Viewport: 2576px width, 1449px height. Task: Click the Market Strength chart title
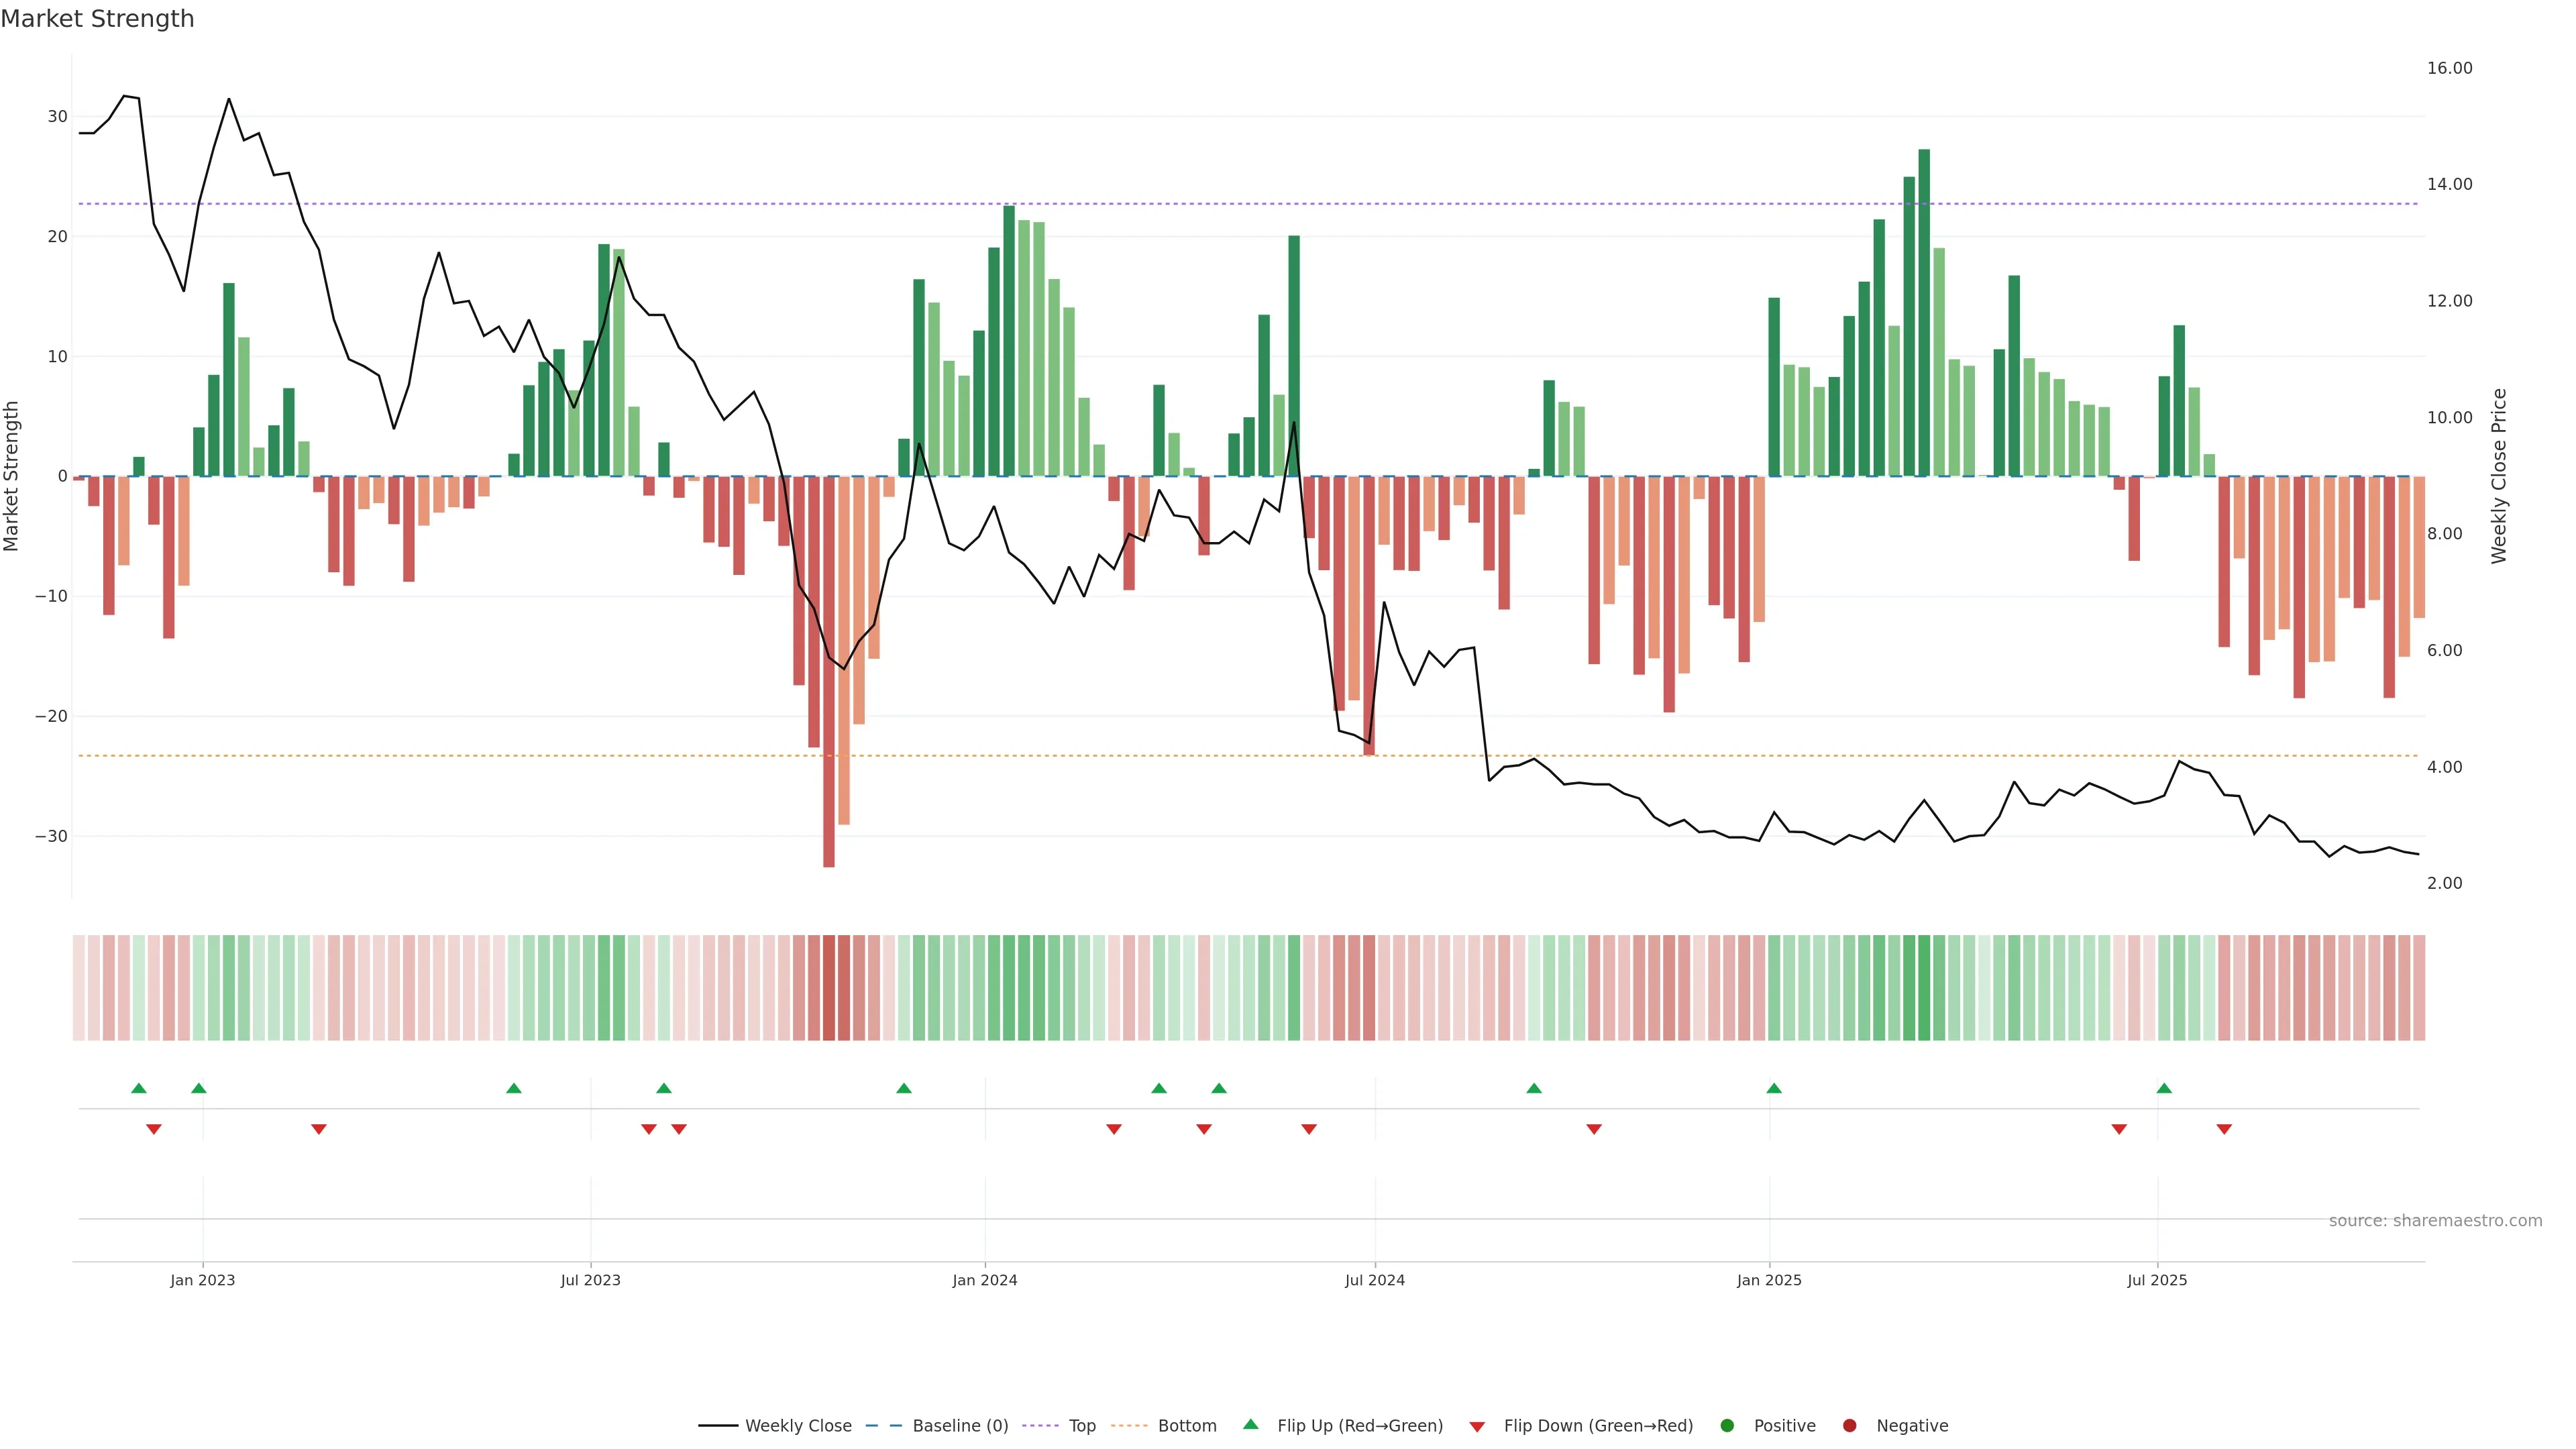tap(98, 19)
